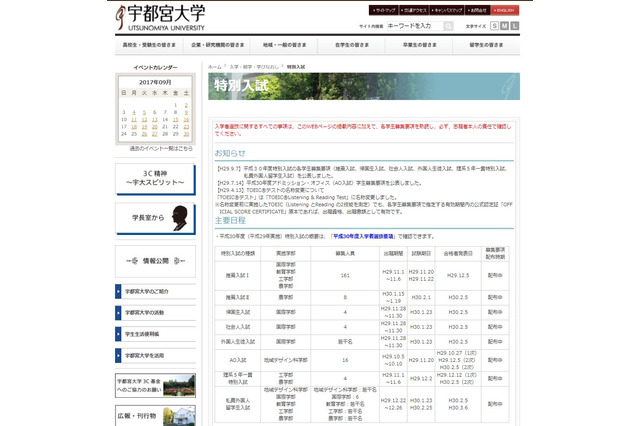Open 留学生の皆さま navigation tab
640x426 pixels.
pyautogui.click(x=486, y=45)
